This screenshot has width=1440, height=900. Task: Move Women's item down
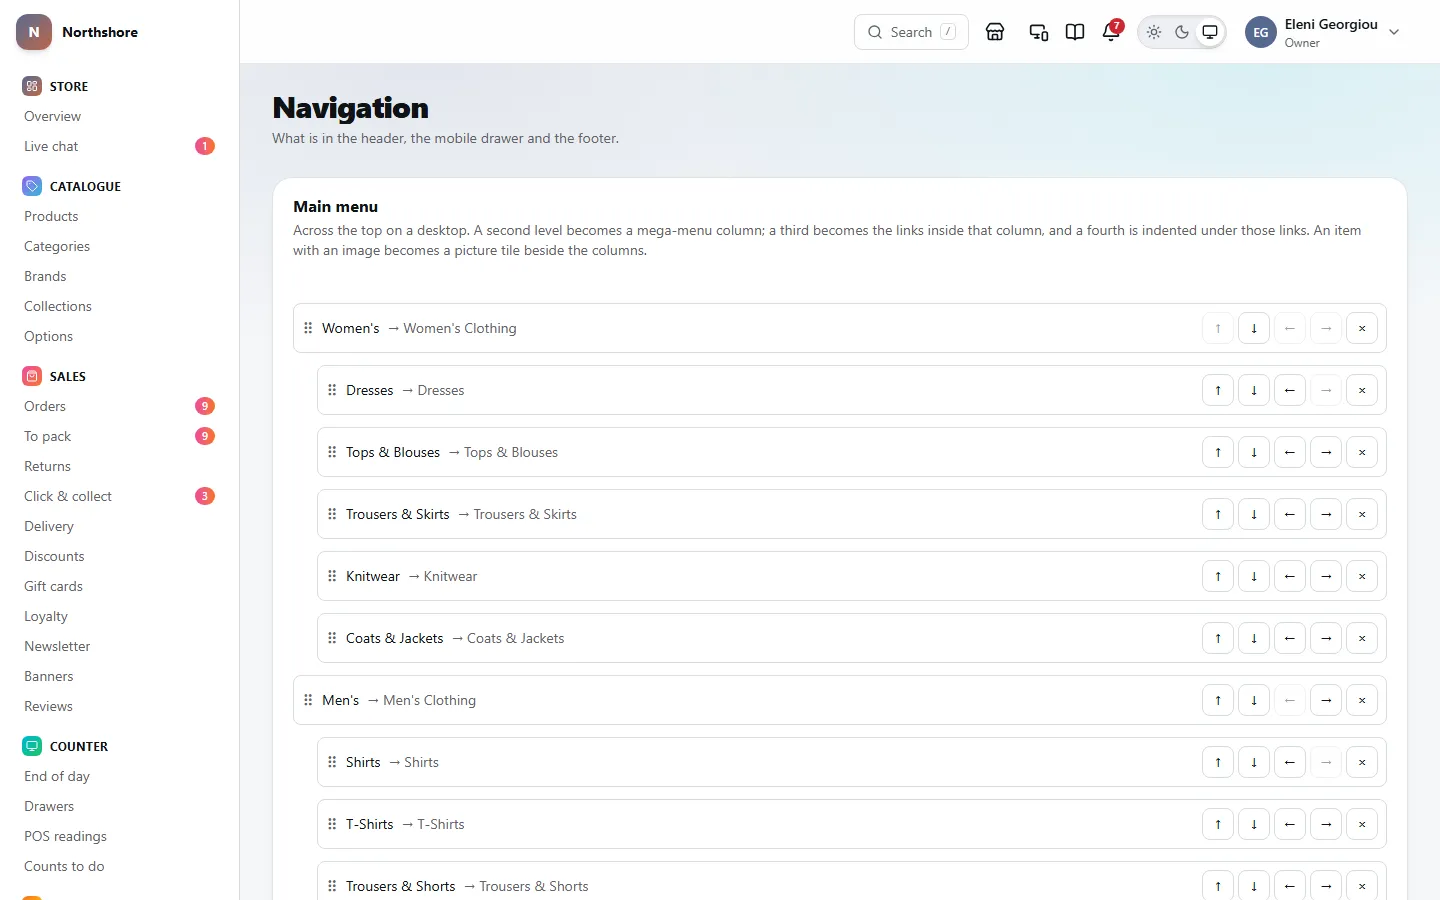coord(1254,328)
